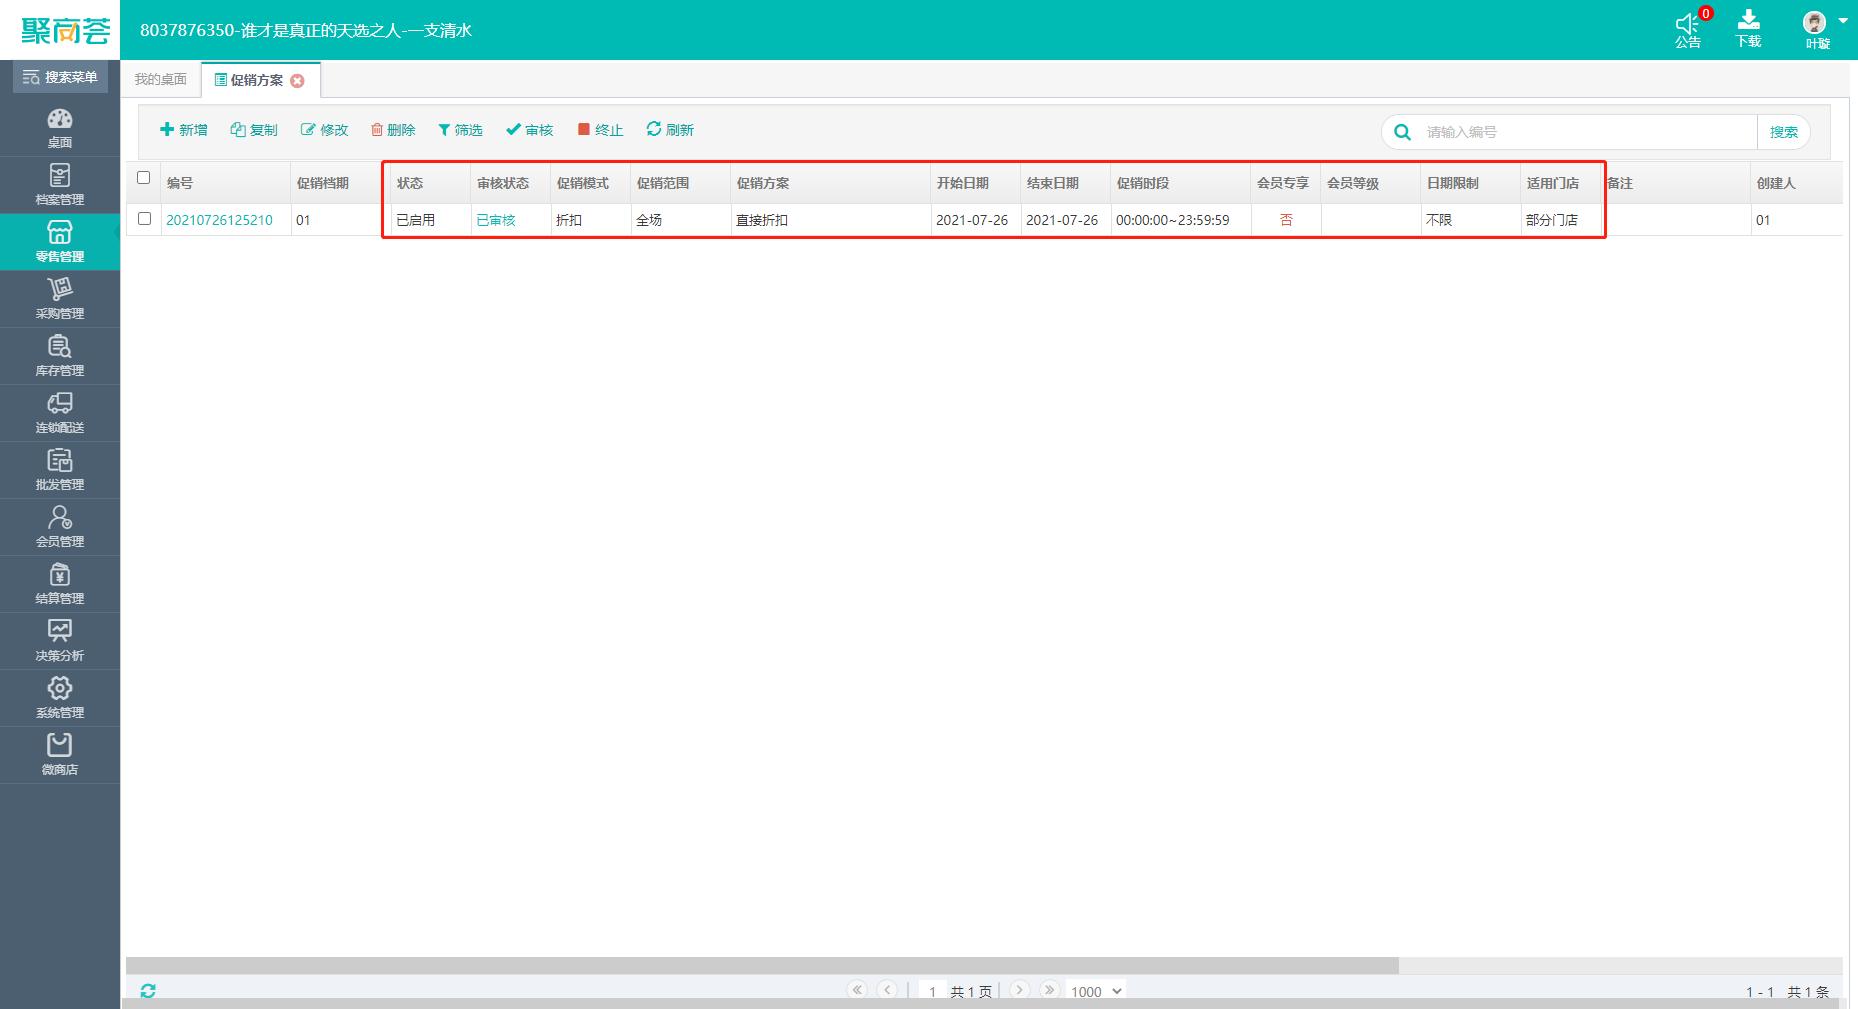The width and height of the screenshot is (1858, 1009).
Task: Focus the 请输入编号 search field
Action: (x=1588, y=132)
